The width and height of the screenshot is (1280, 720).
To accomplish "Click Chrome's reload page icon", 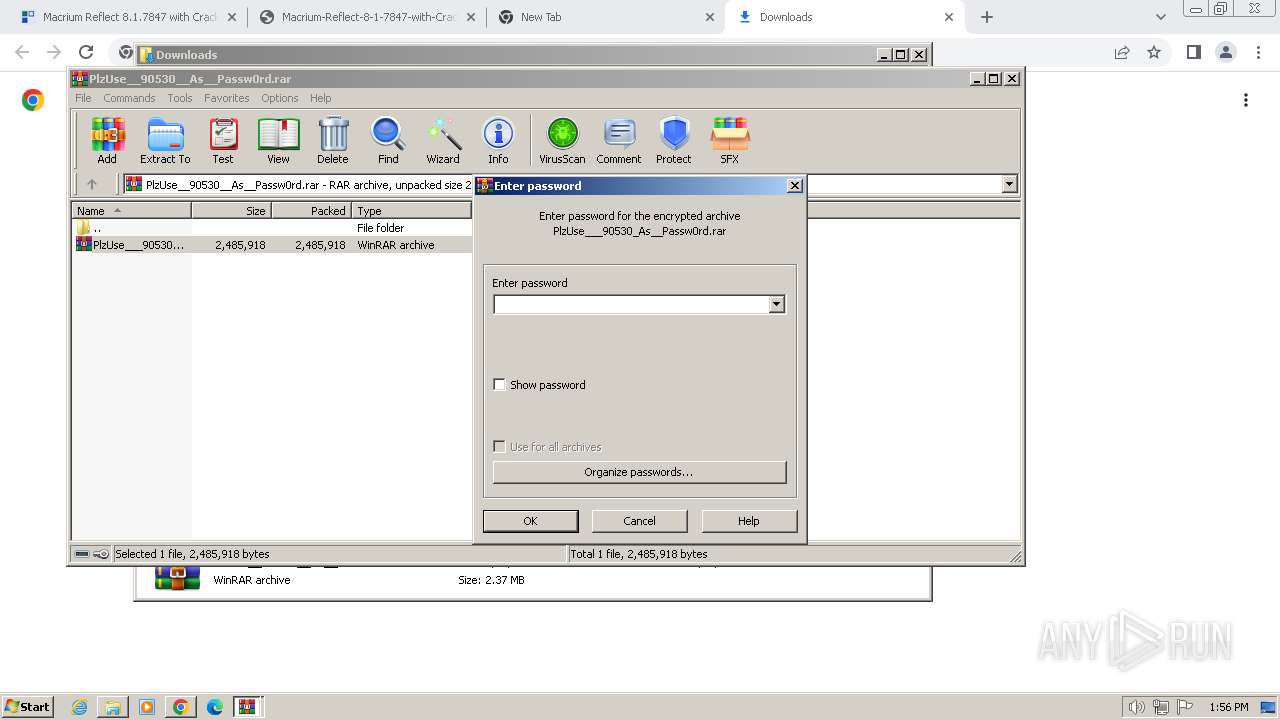I will tap(86, 52).
